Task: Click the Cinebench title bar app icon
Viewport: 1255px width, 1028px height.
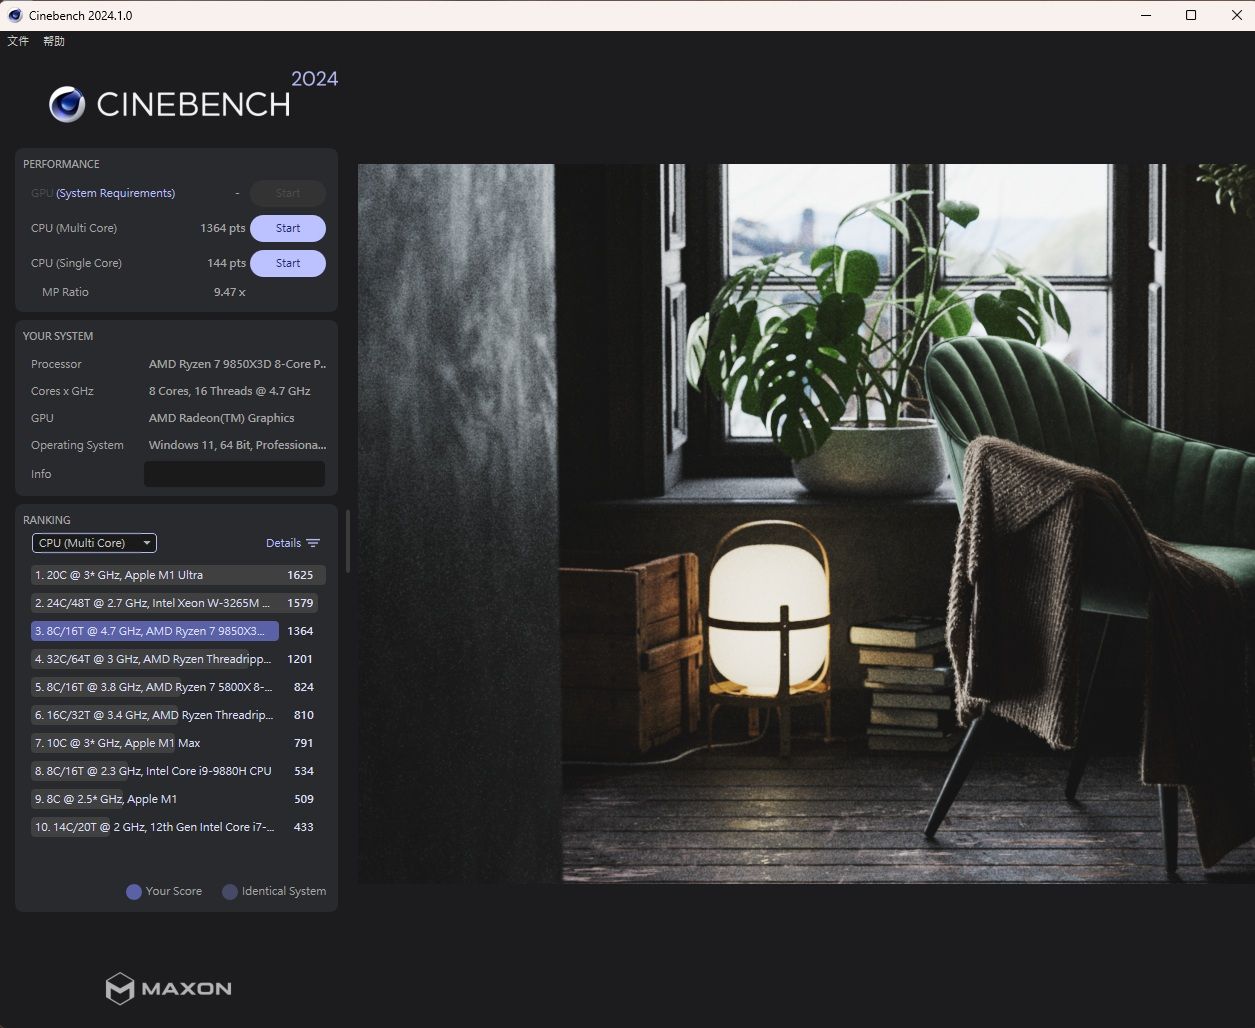Action: 15,15
